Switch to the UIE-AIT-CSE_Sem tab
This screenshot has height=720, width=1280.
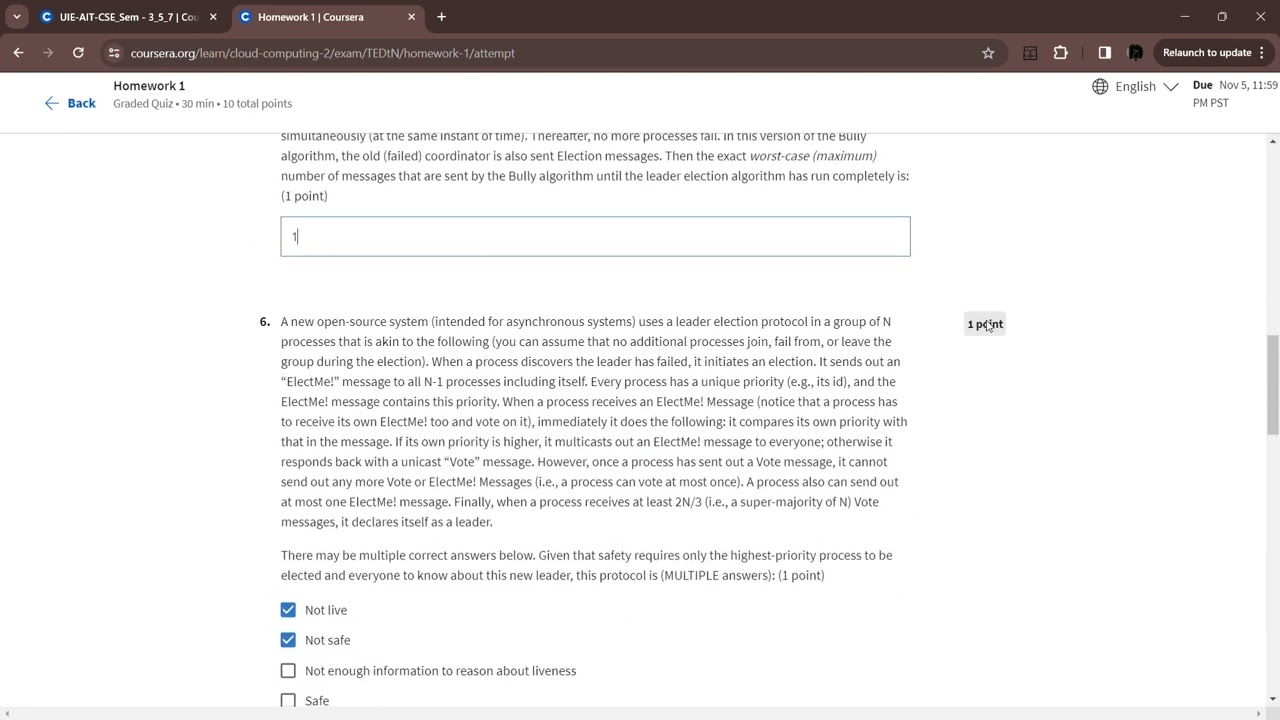128,17
